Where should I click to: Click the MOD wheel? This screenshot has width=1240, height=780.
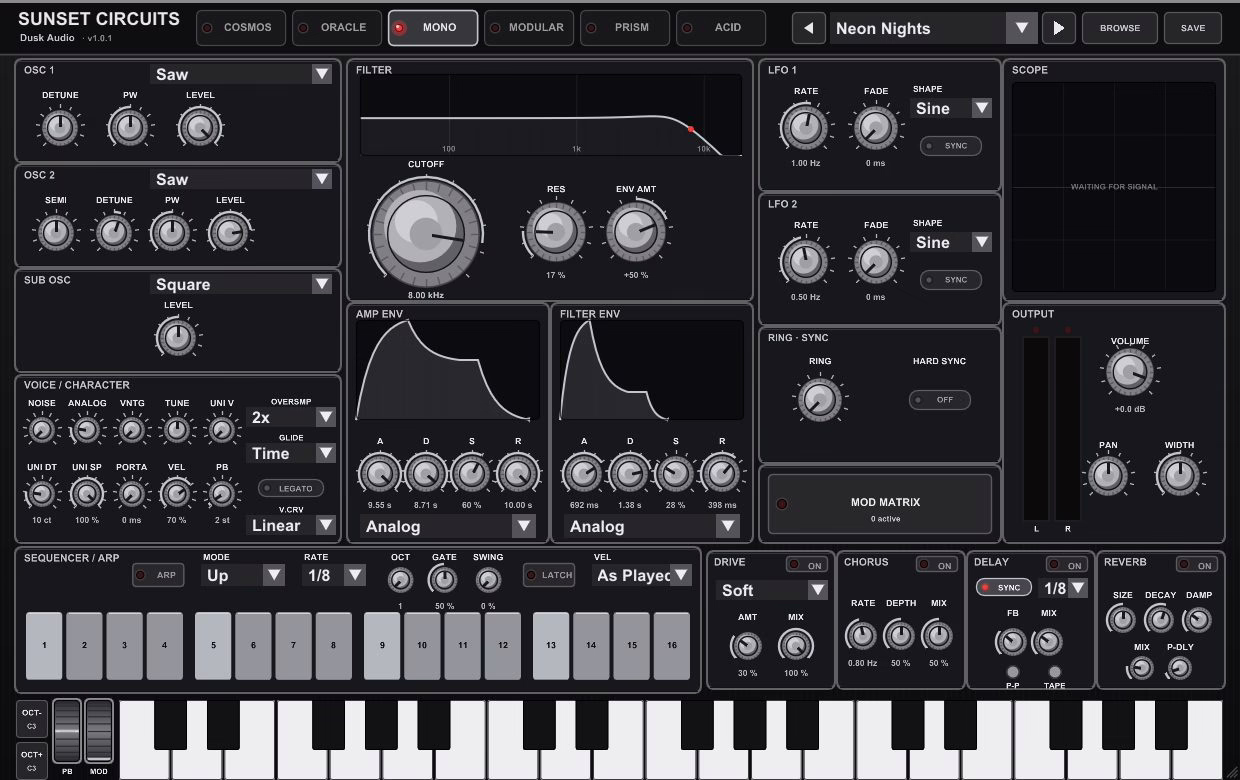click(x=99, y=731)
